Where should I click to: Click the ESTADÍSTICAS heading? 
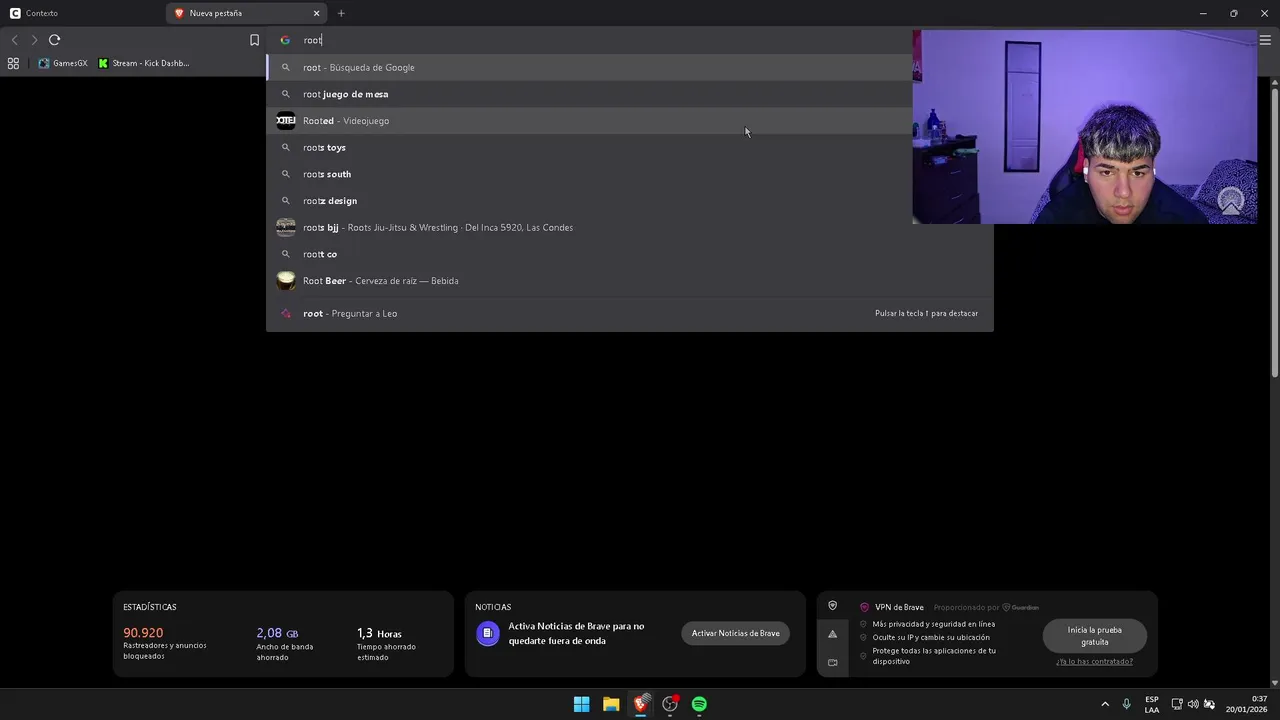point(150,607)
